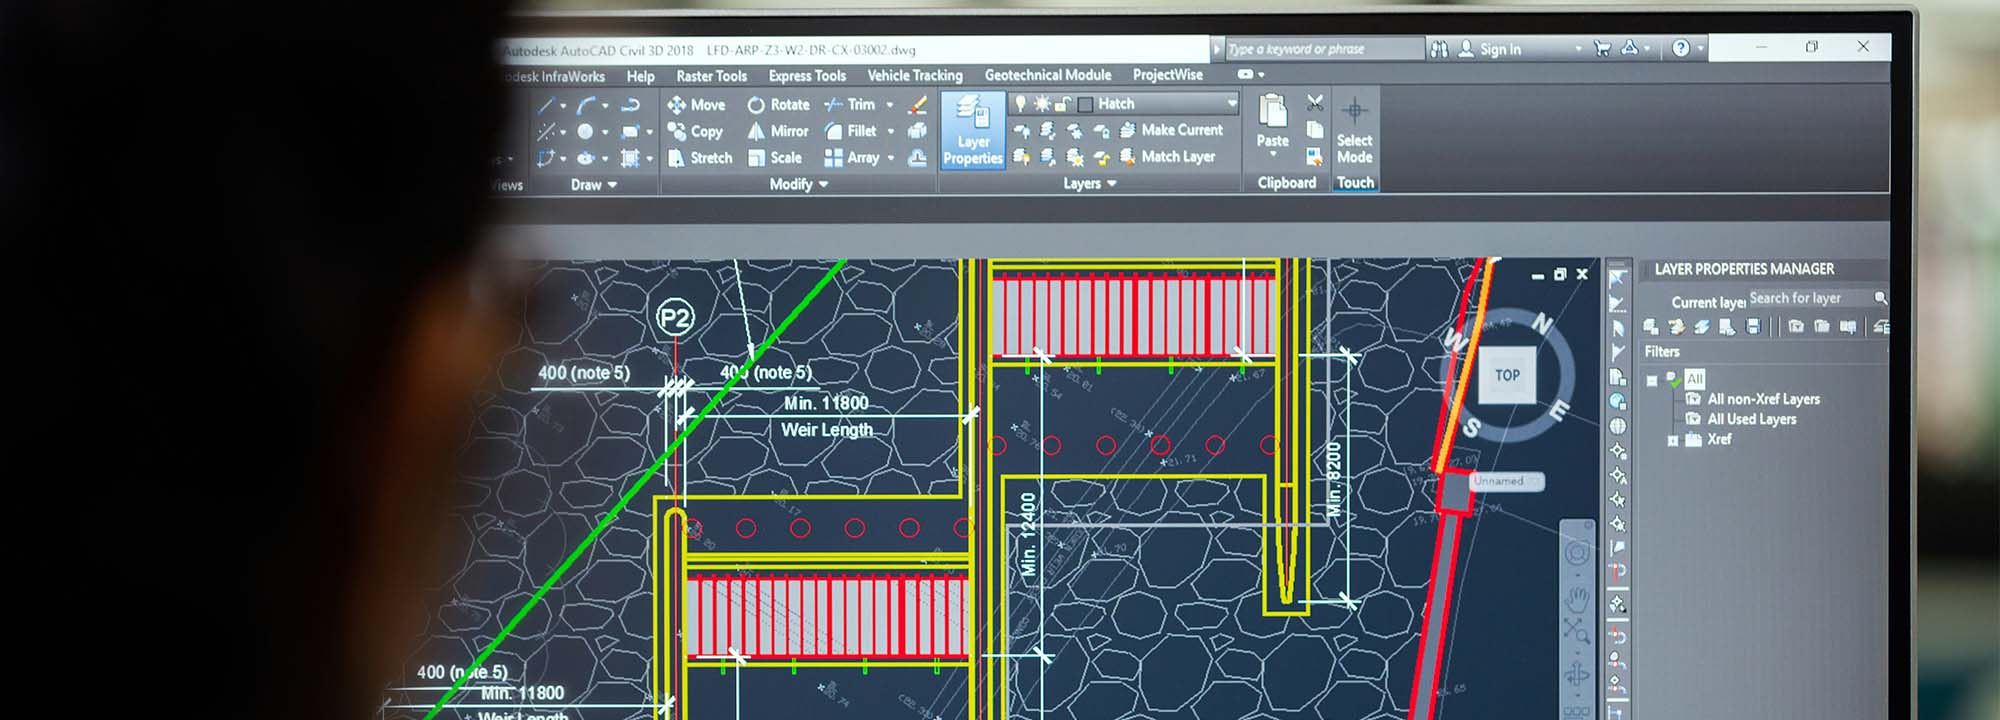Toggle the layer lightbulb on/off icon

1020,104
